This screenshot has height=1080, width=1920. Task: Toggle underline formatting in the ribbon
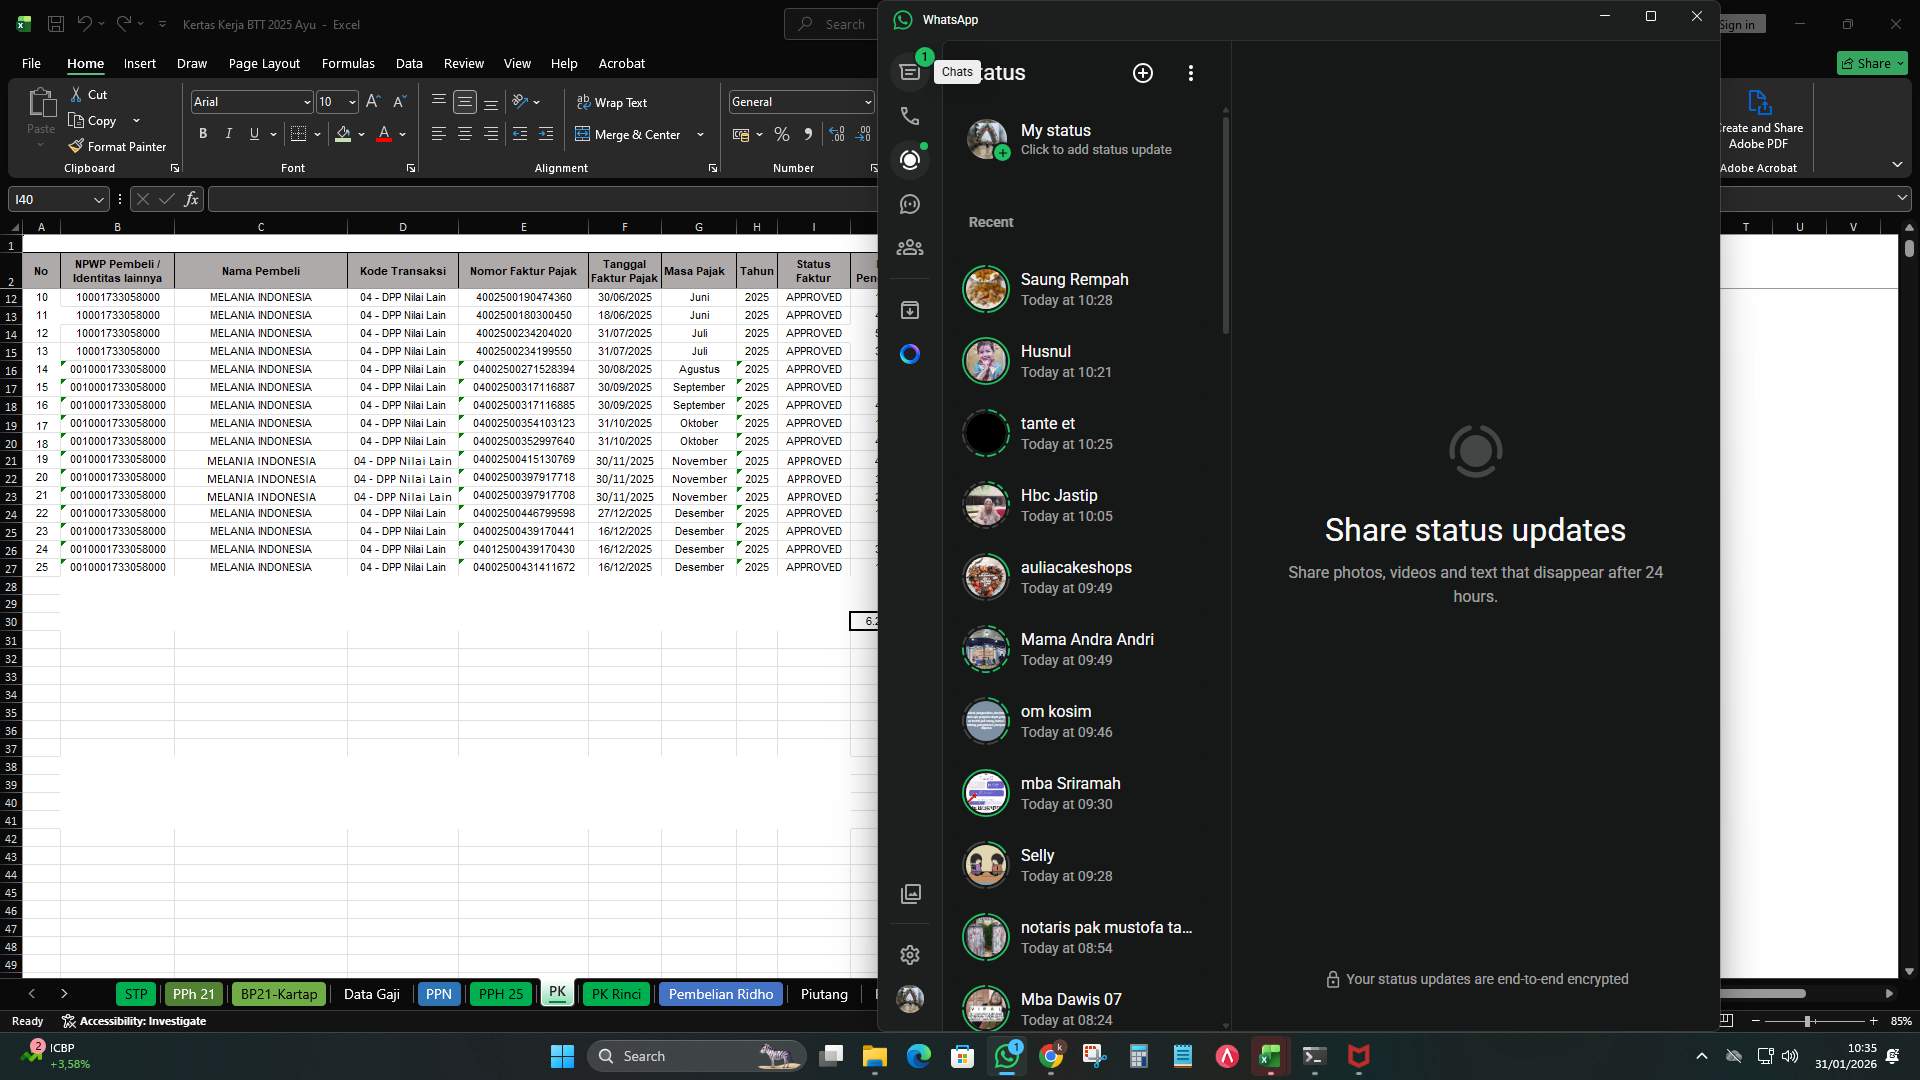pyautogui.click(x=253, y=133)
